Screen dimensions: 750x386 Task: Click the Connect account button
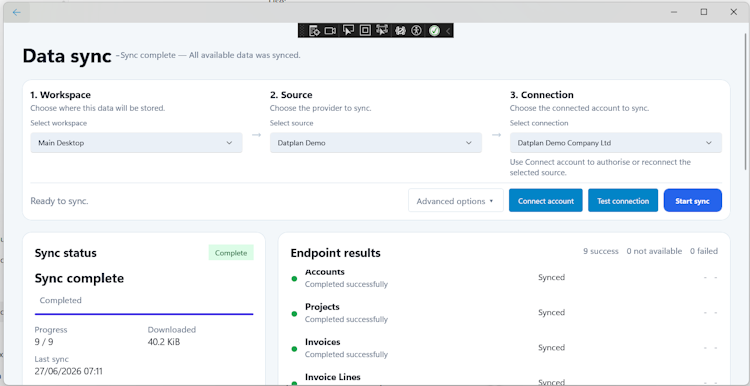pos(546,200)
